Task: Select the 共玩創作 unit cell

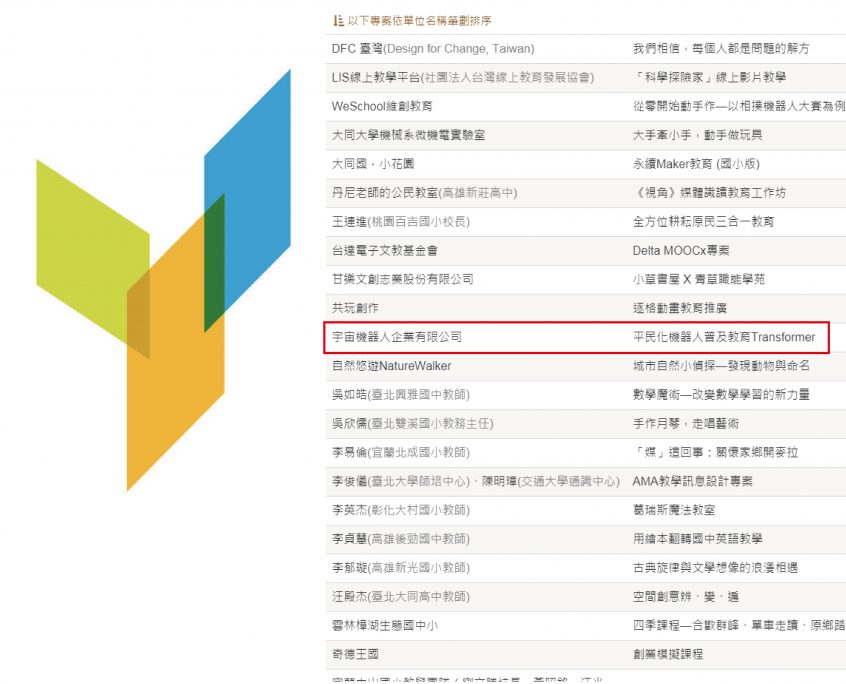Action: click(x=354, y=308)
